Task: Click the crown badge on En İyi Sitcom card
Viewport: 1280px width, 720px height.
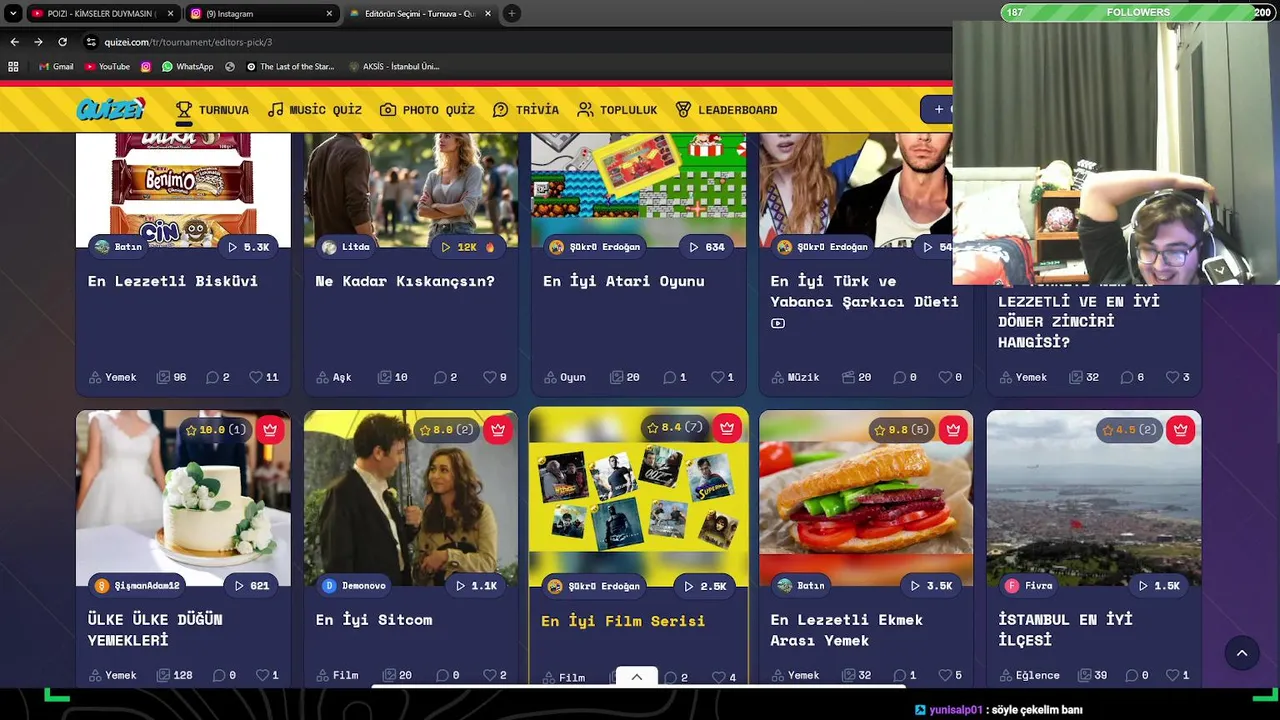Action: point(497,430)
